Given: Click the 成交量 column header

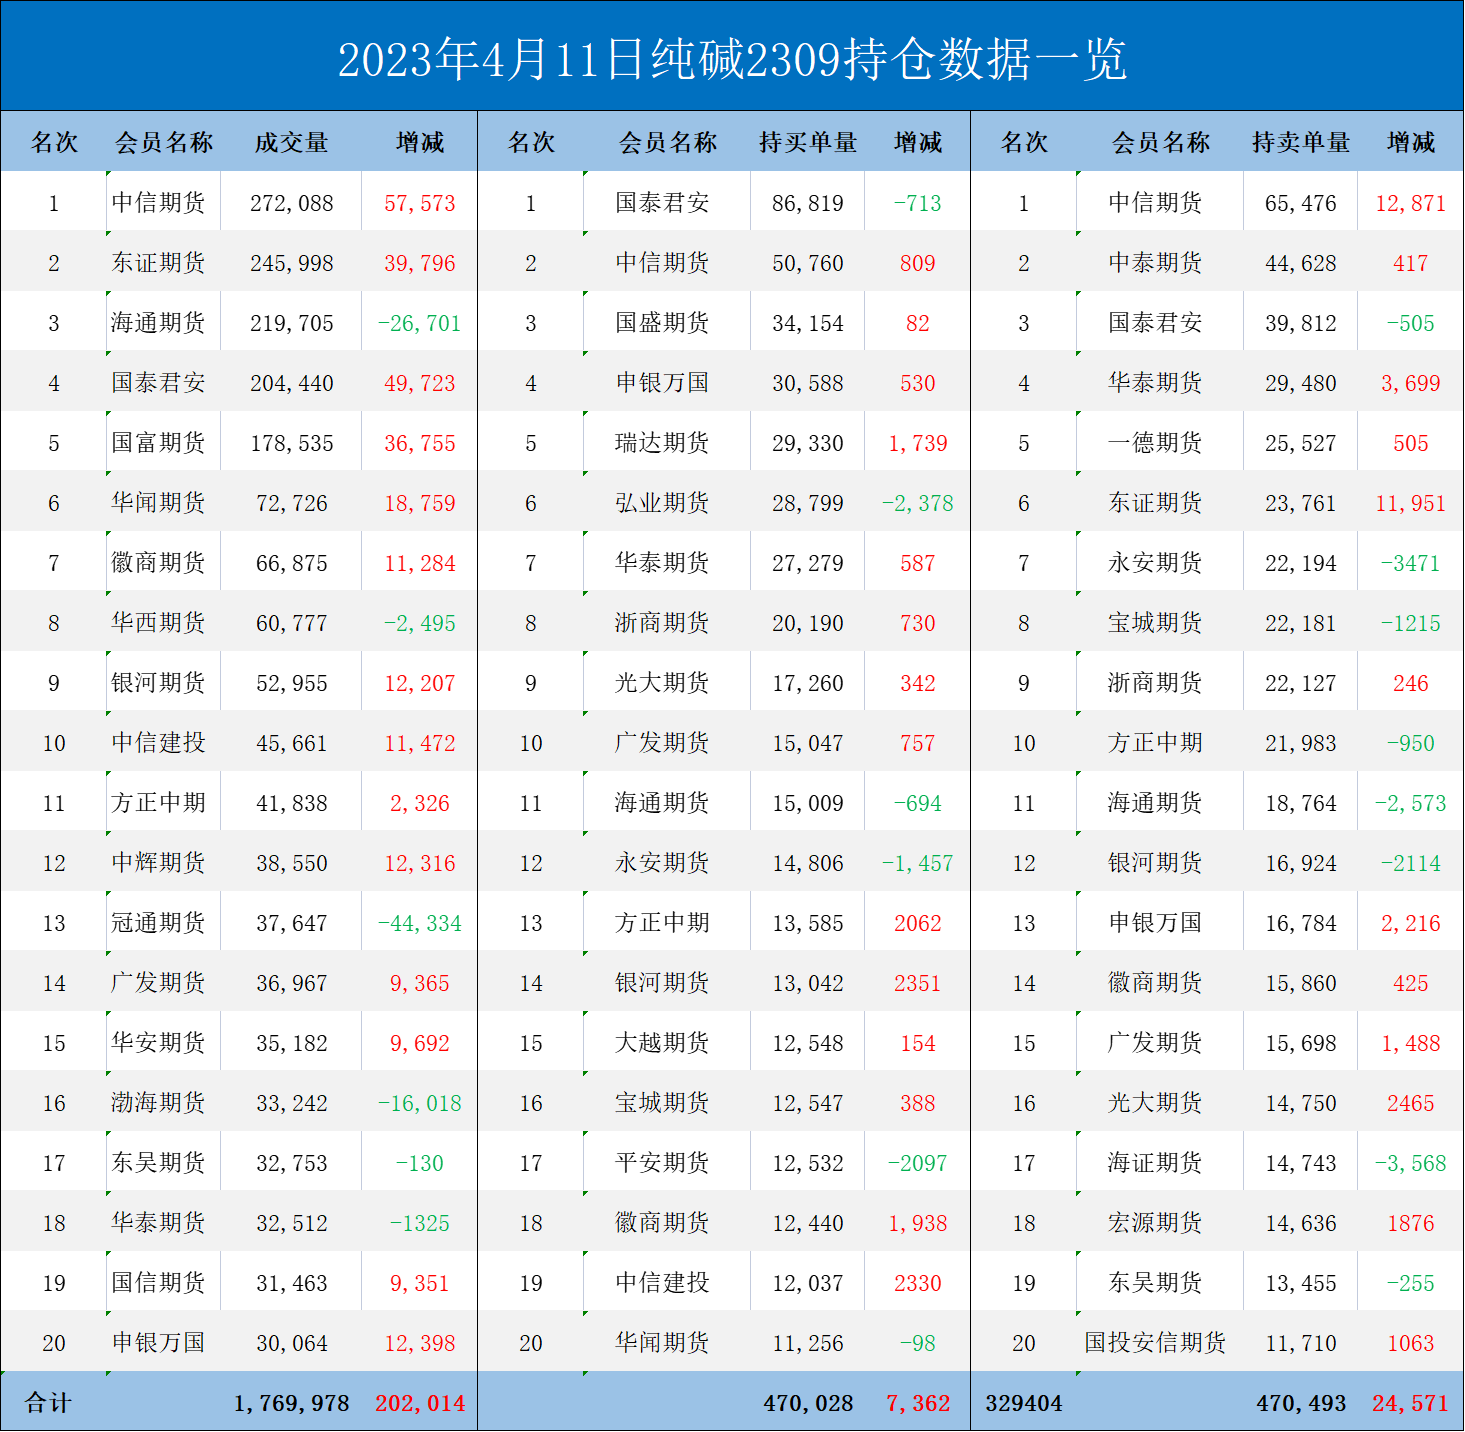Looking at the screenshot, I should coord(291,143).
